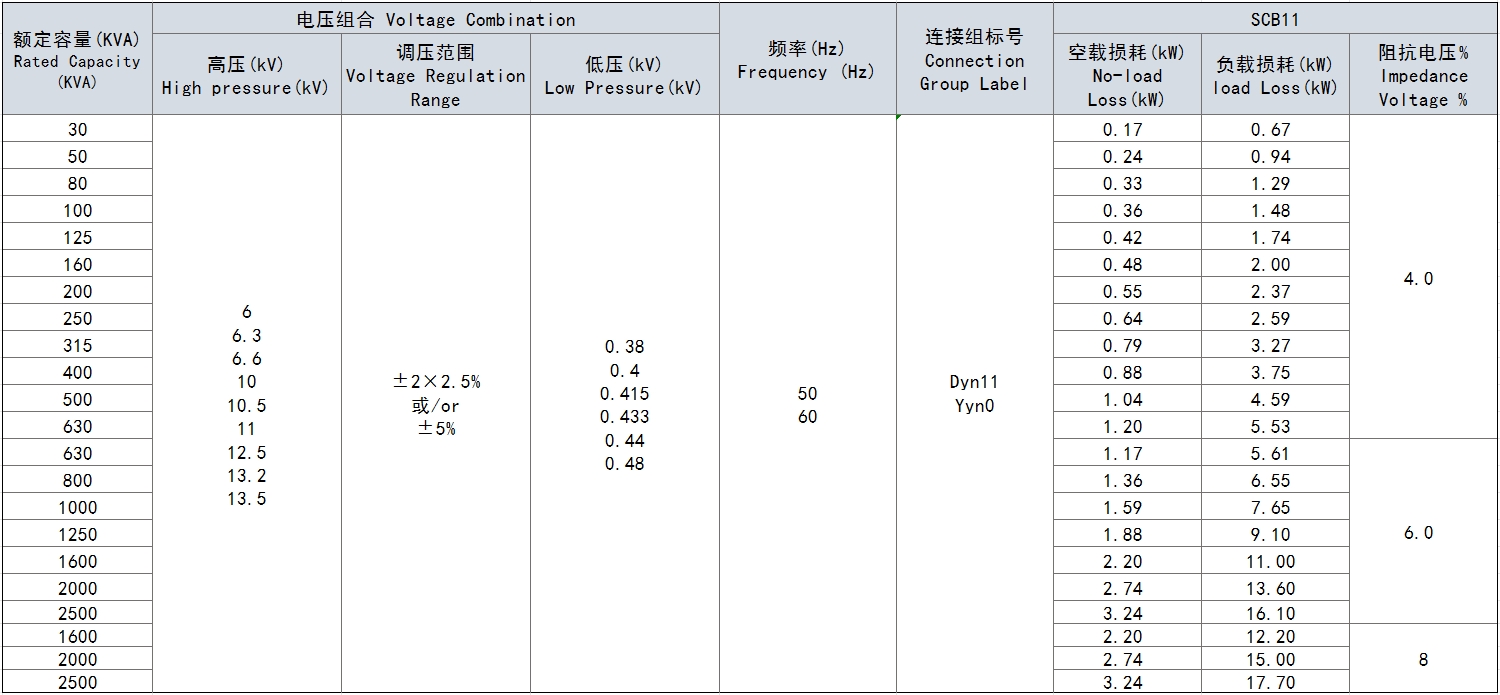This screenshot has height=695, width=1500.
Task: Click the Impedance Voltage % header
Action: click(1423, 76)
